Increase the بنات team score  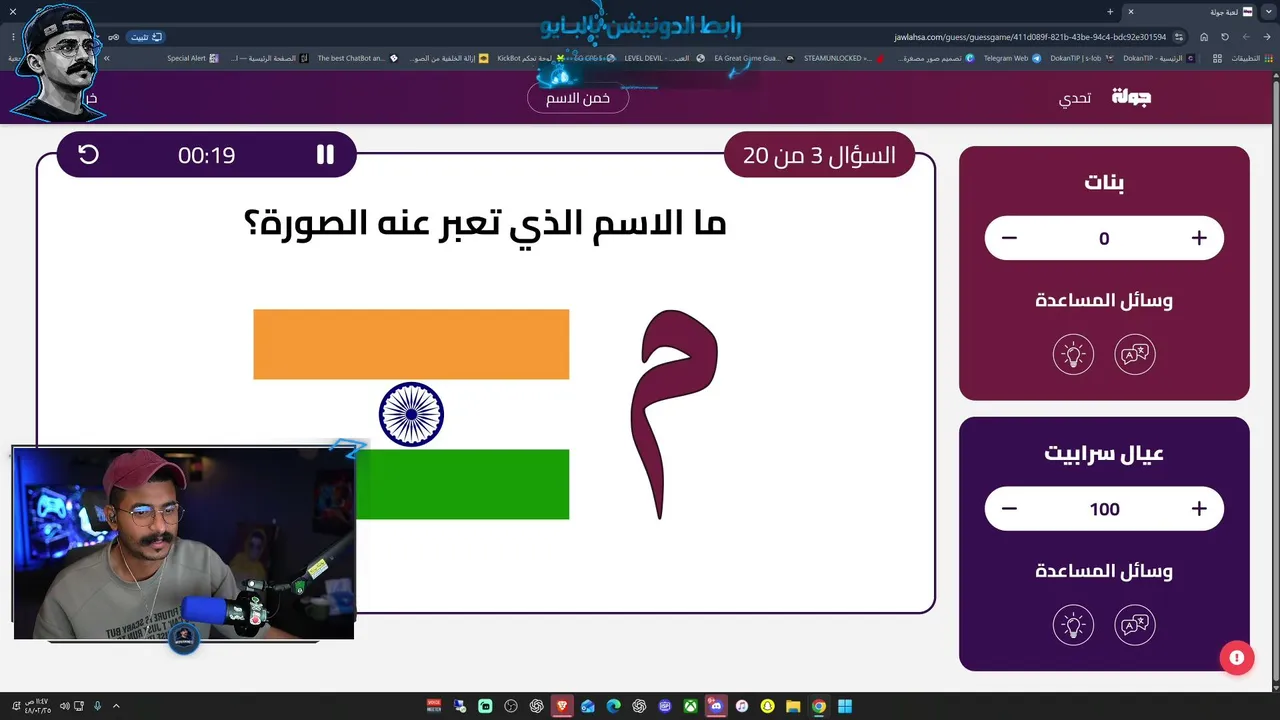click(1199, 238)
